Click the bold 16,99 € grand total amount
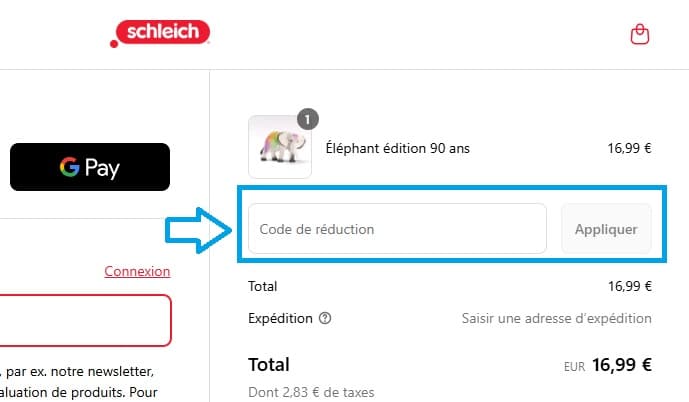Image resolution: width=689 pixels, height=402 pixels. point(621,365)
